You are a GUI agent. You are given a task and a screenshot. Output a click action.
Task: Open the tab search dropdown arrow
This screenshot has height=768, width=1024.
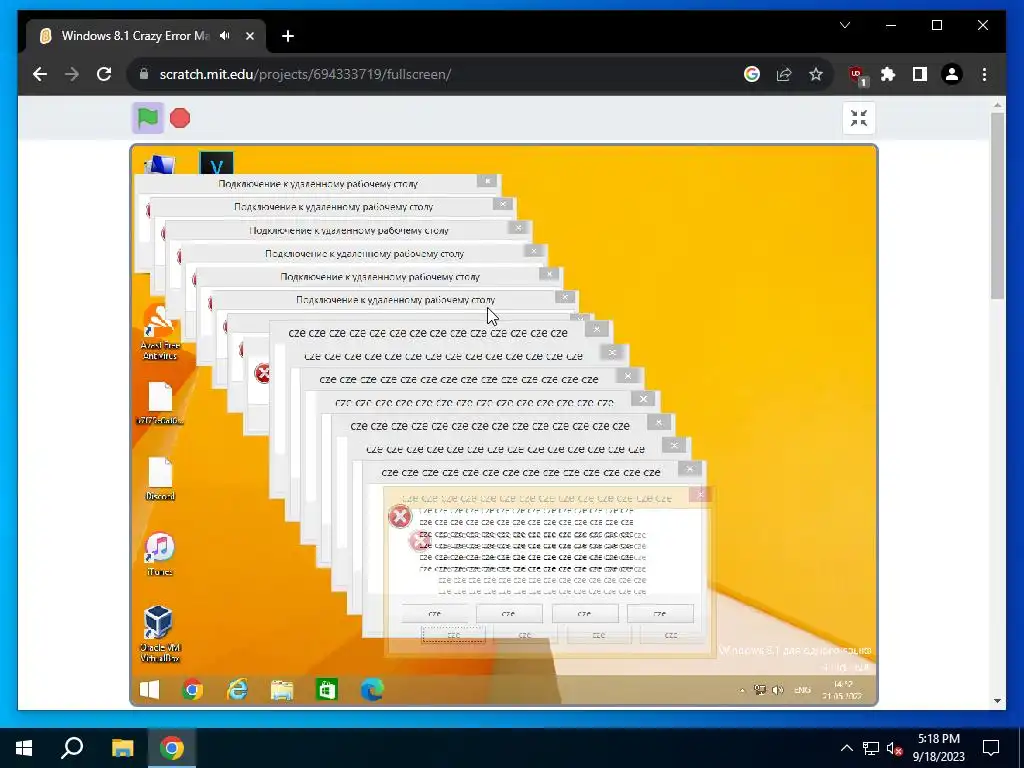(845, 25)
